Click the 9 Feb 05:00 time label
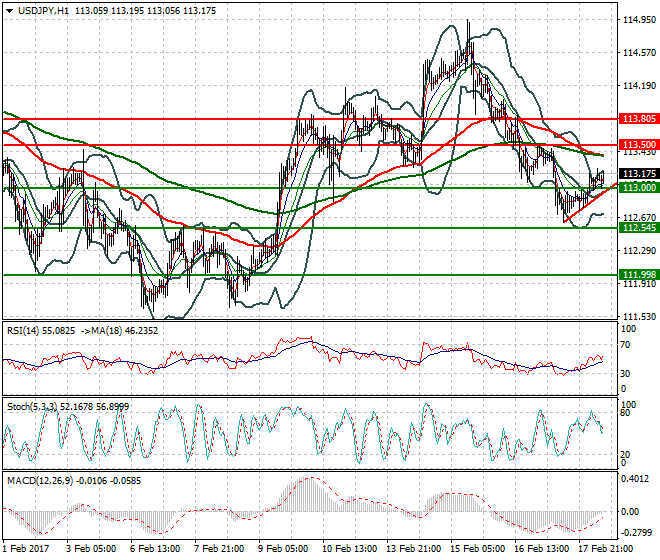Viewport: 660px width, 560px height. click(x=283, y=549)
